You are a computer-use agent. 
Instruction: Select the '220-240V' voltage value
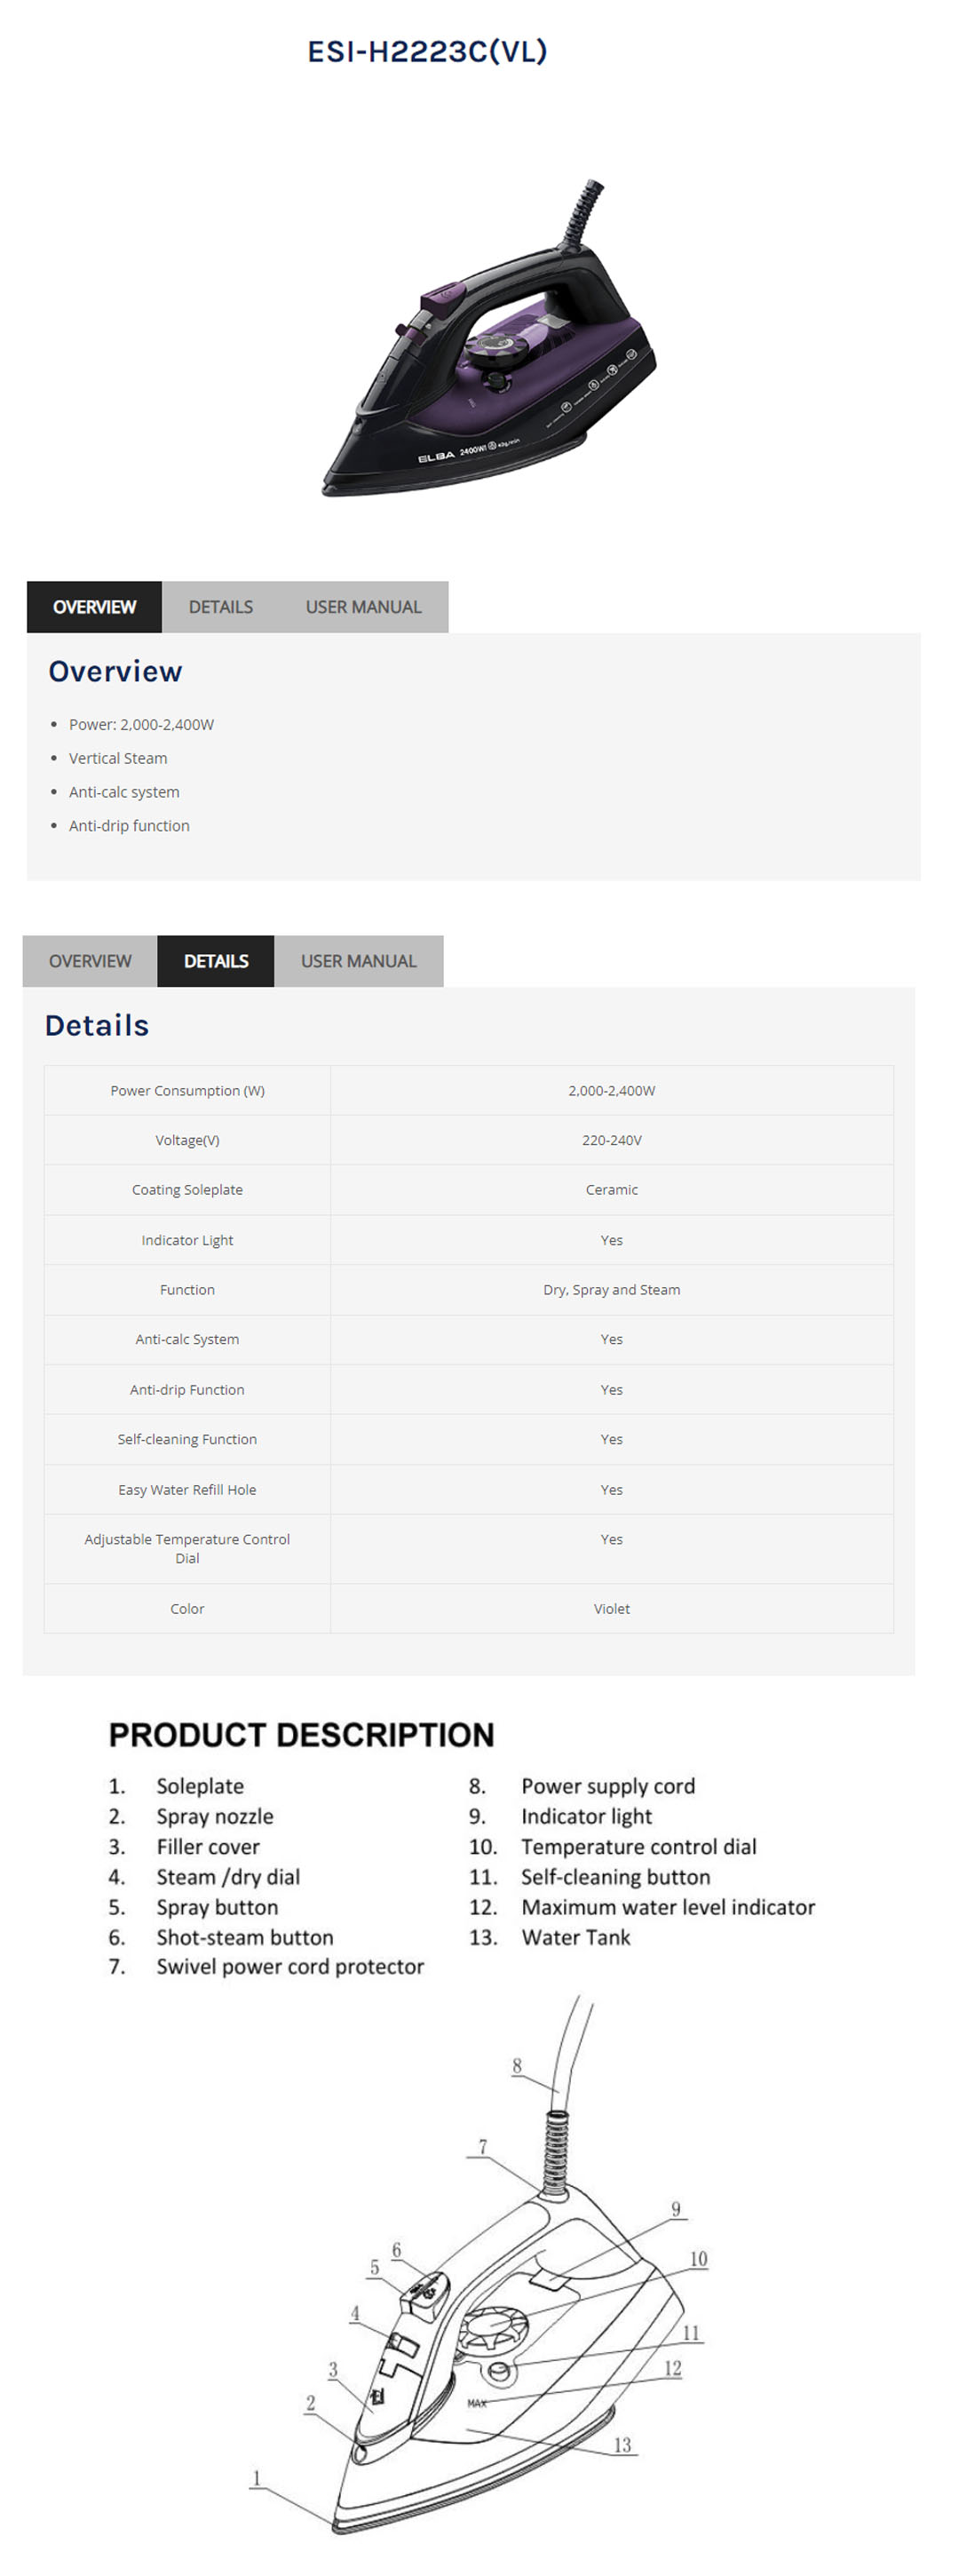(x=611, y=1140)
